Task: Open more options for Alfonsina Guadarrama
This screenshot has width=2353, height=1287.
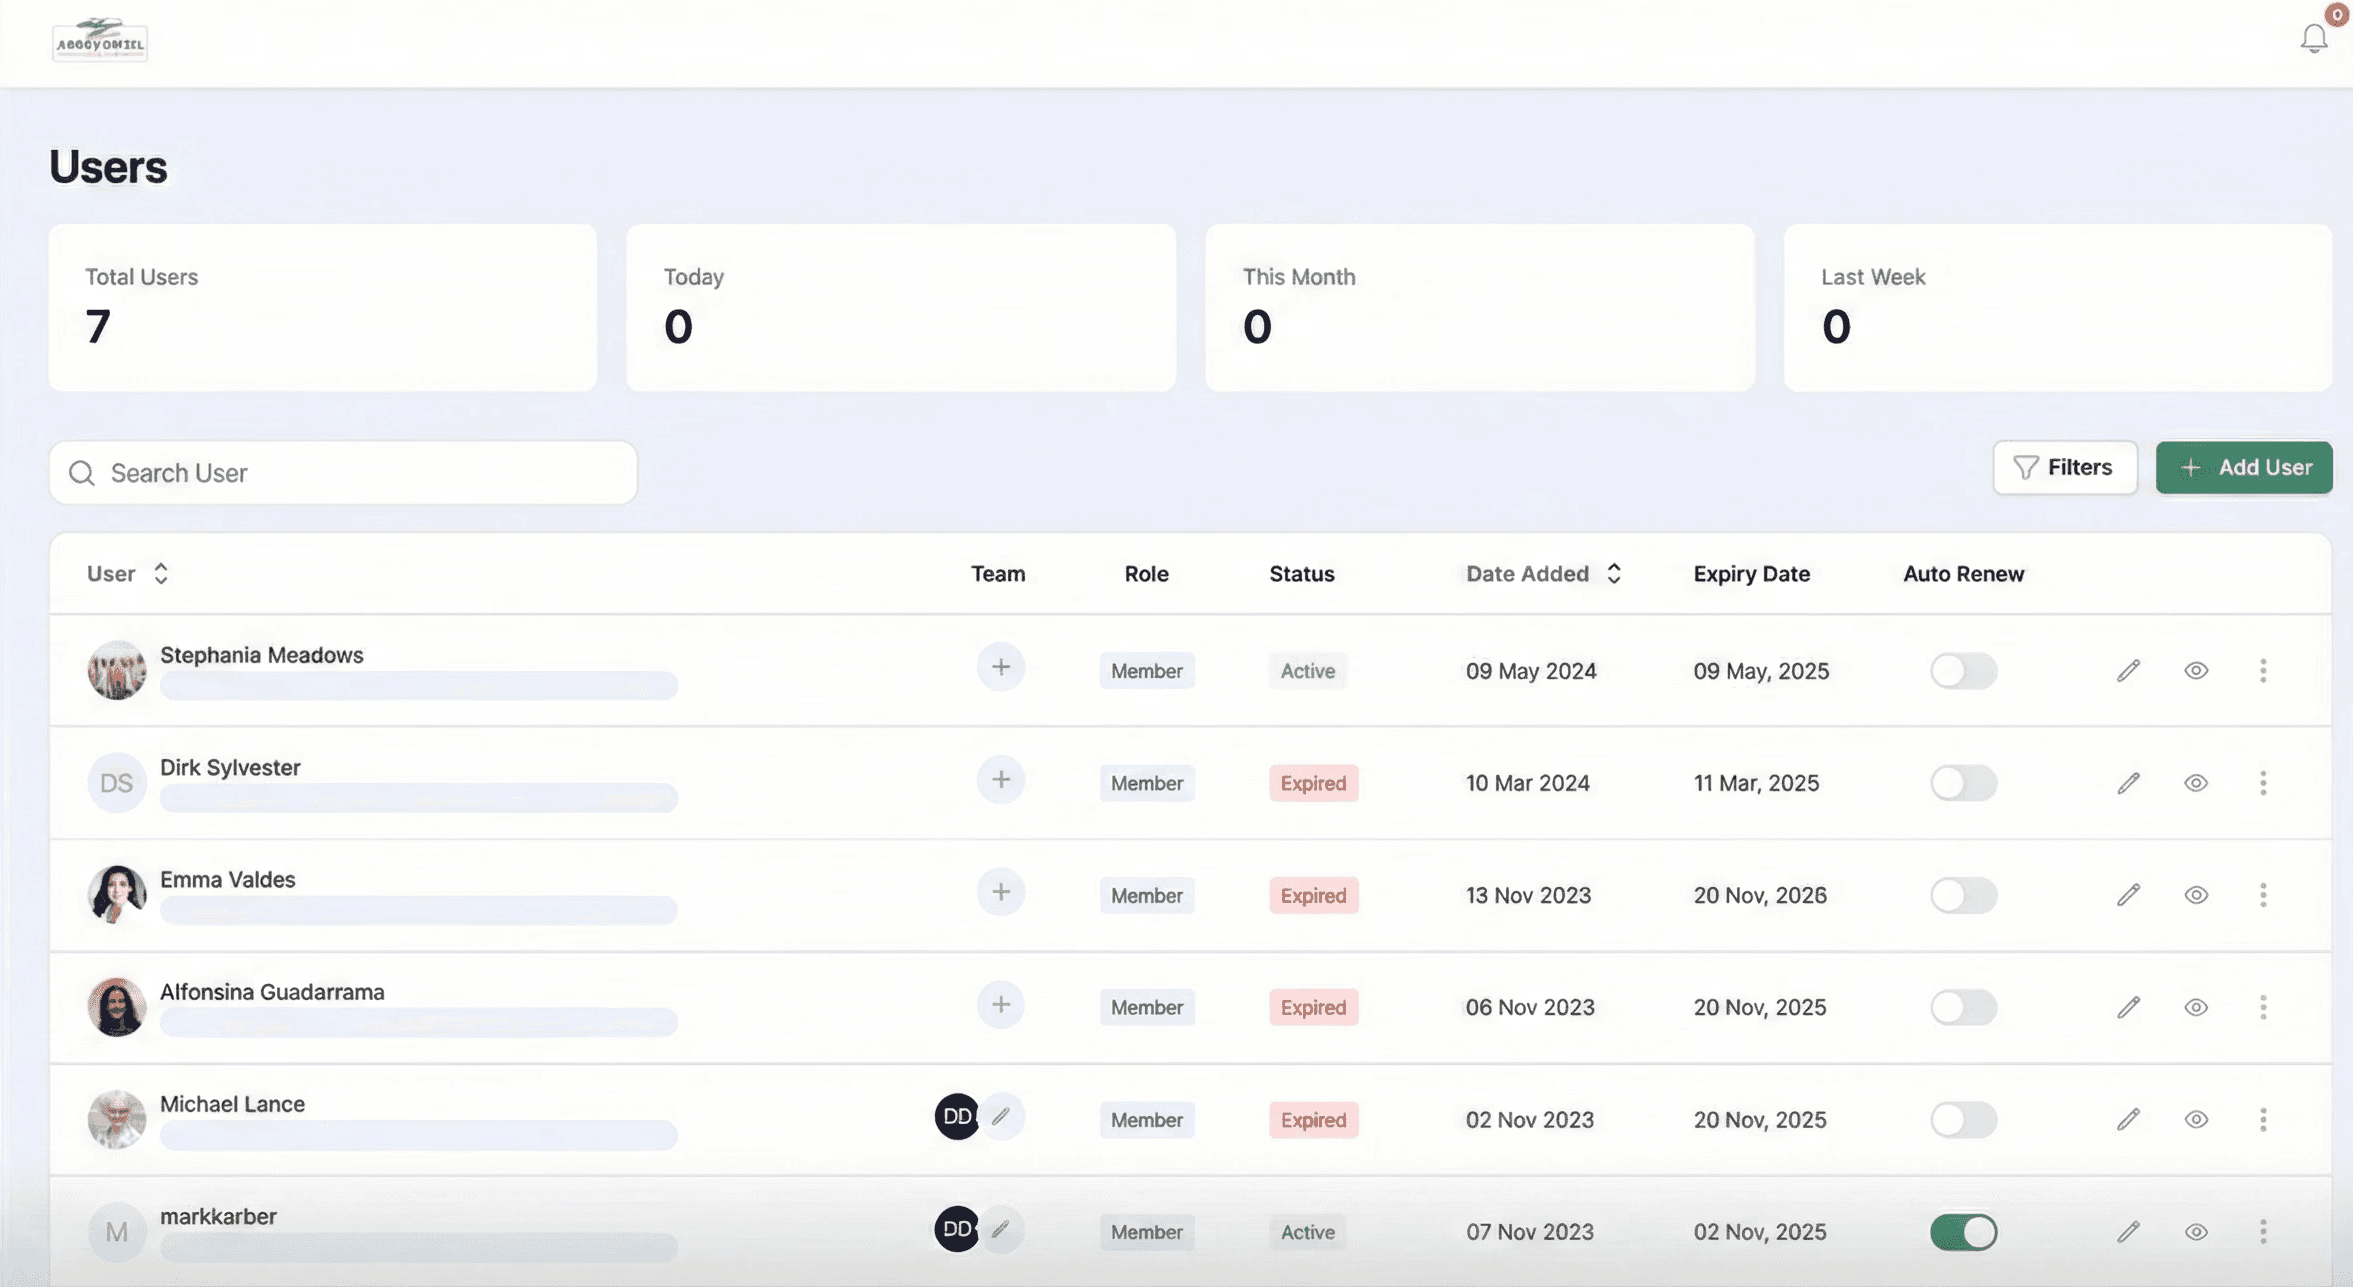Action: tap(2262, 1007)
